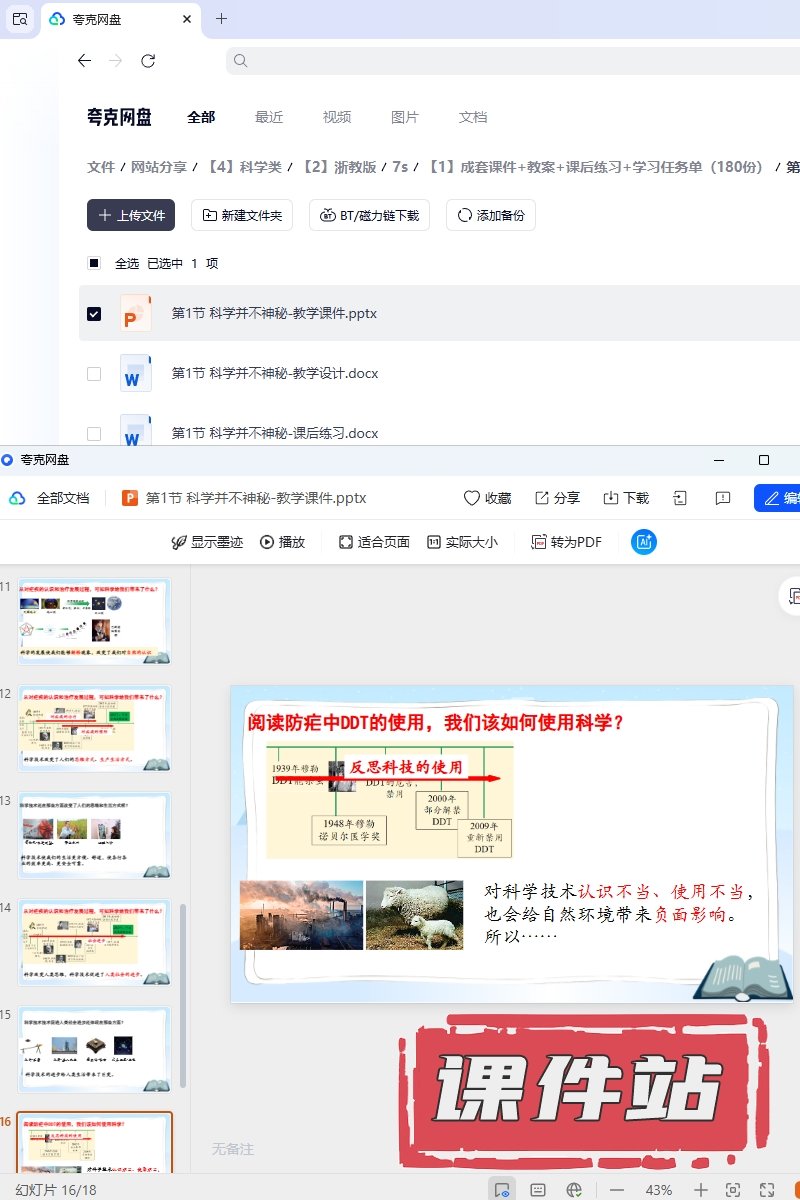Select slide 13 thumbnail
This screenshot has width=800, height=1200.
coord(95,835)
